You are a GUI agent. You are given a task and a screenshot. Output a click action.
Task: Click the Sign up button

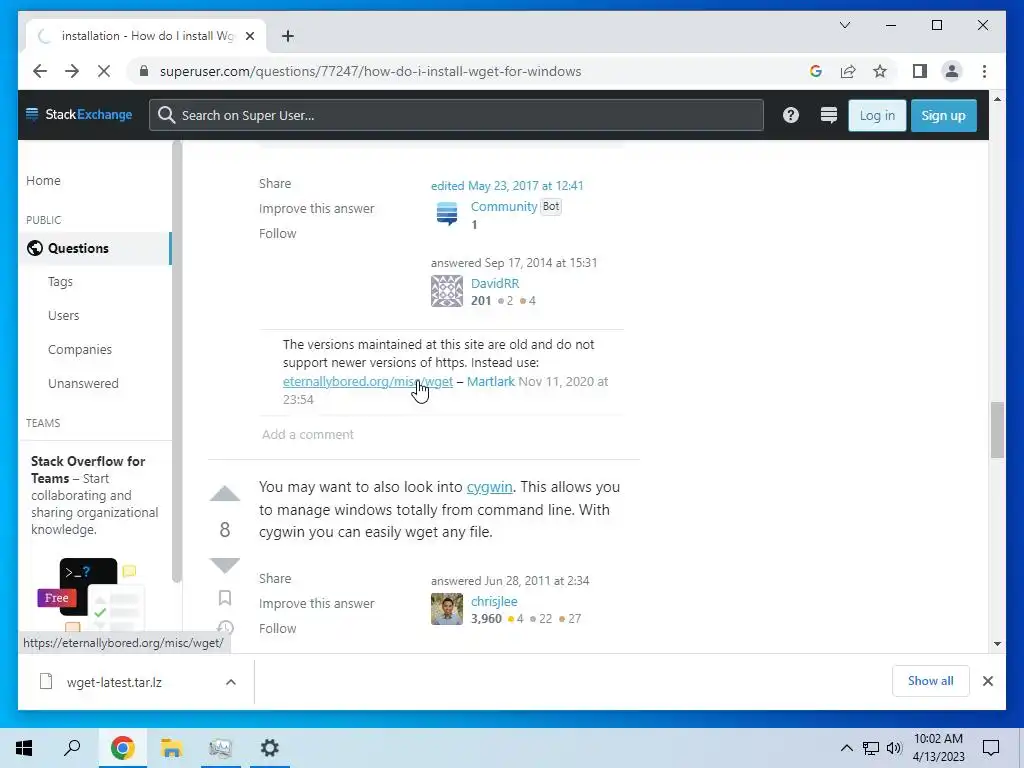(943, 116)
